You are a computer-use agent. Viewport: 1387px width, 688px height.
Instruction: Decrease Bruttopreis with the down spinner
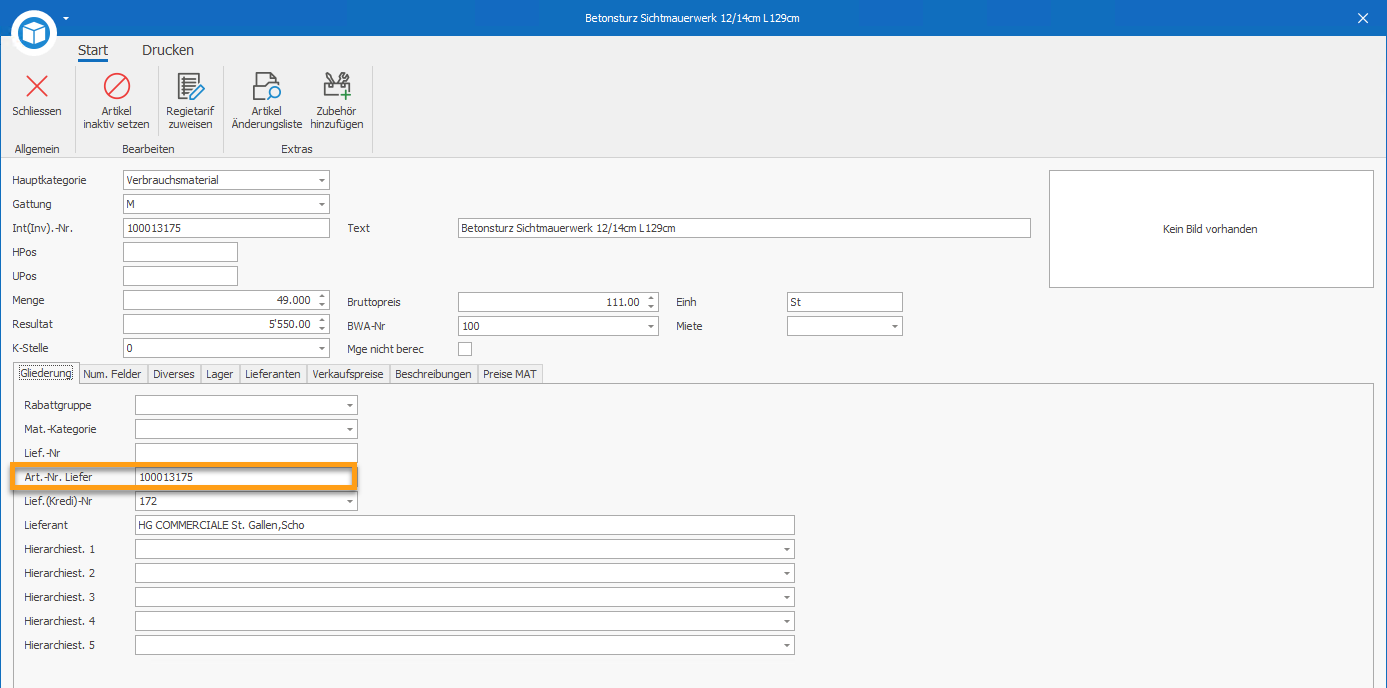pos(651,306)
